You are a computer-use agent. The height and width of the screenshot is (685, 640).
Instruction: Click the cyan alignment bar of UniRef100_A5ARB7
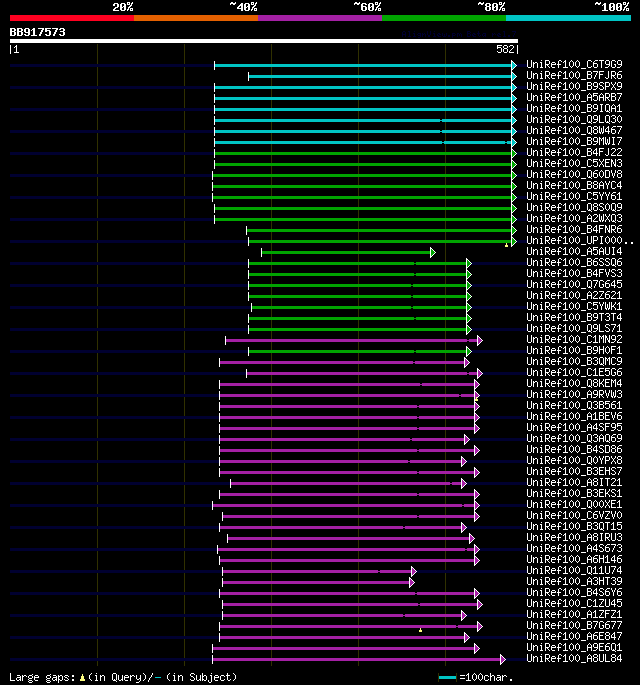(363, 98)
